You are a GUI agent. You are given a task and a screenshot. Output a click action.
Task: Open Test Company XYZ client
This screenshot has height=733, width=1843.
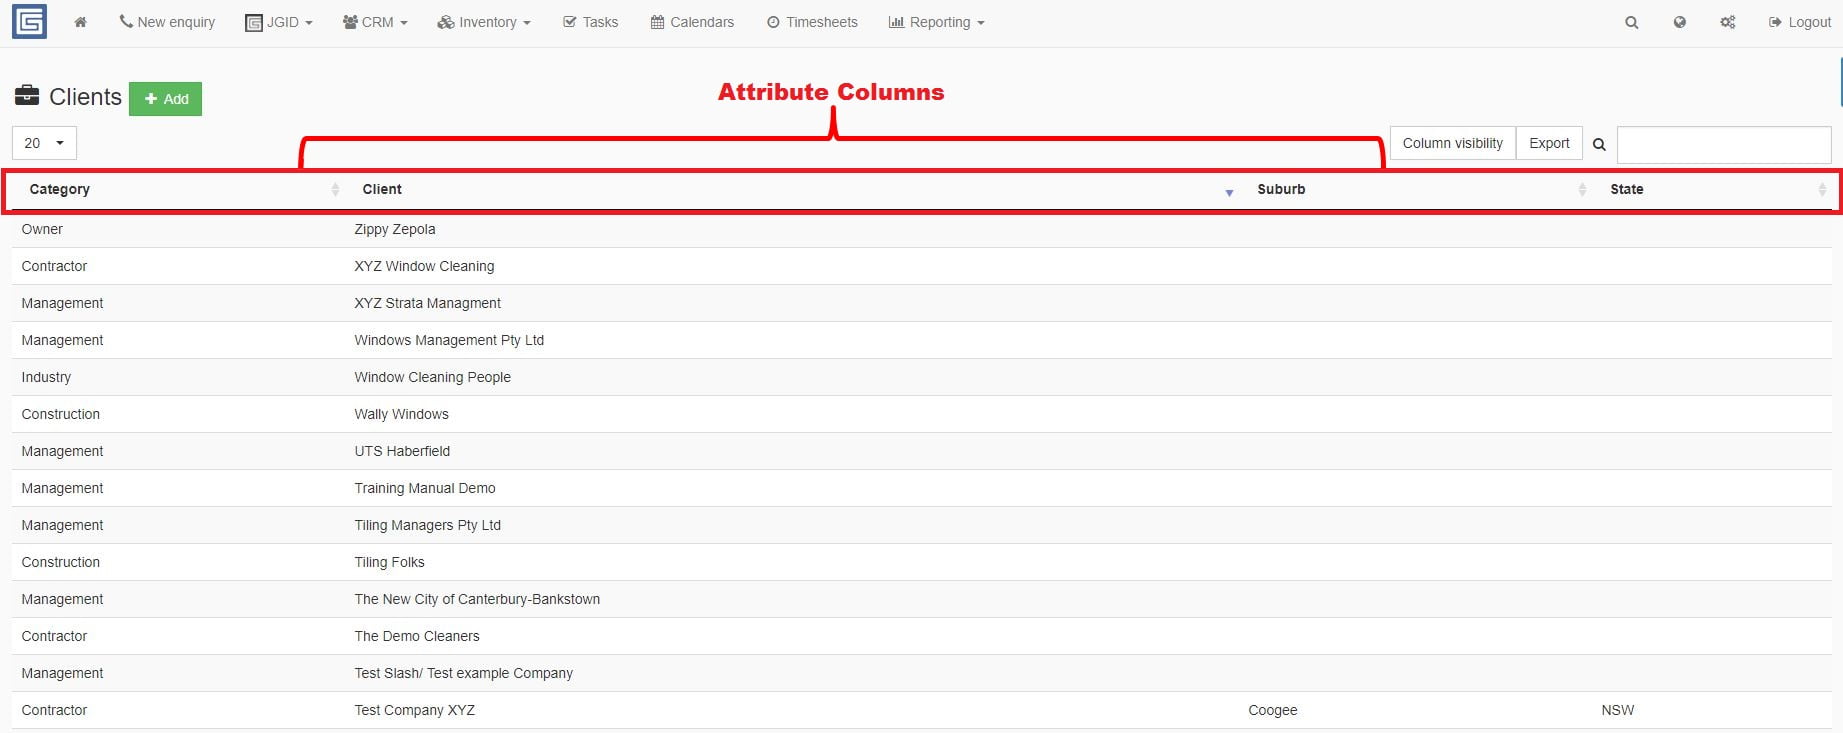pyautogui.click(x=414, y=710)
